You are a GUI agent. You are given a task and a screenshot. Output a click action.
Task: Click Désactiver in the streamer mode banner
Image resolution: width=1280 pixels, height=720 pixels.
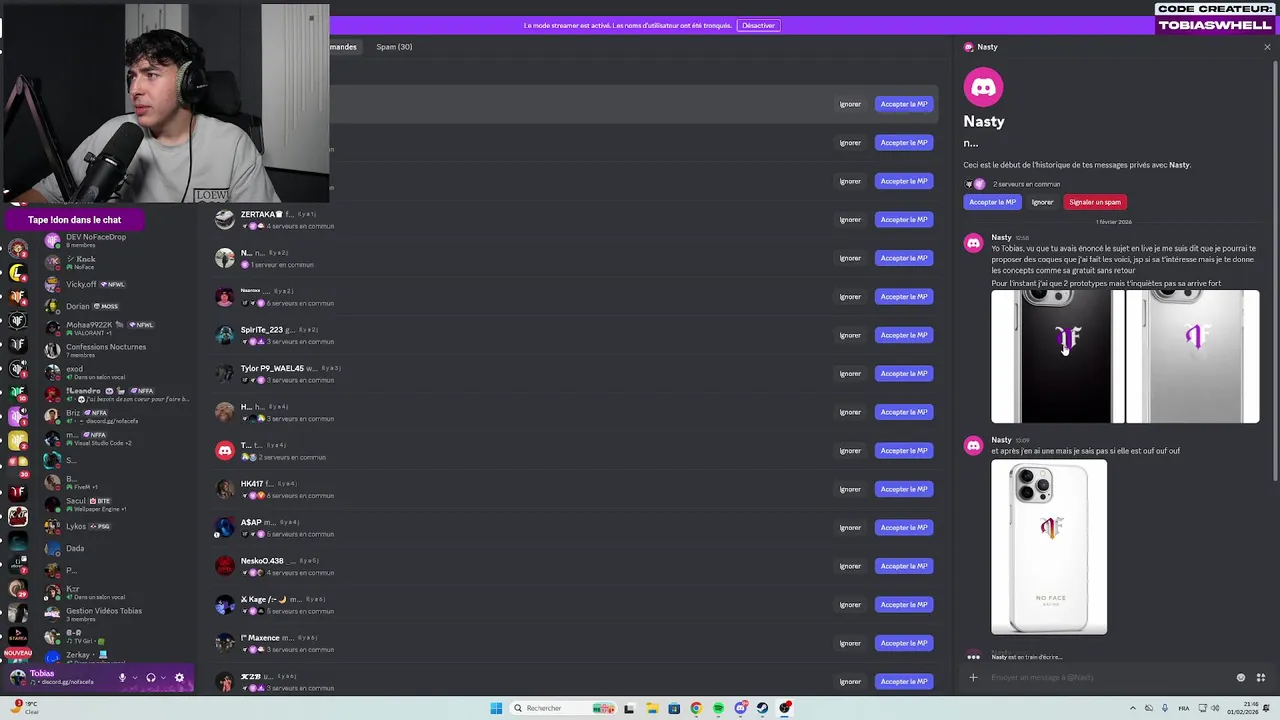point(758,25)
